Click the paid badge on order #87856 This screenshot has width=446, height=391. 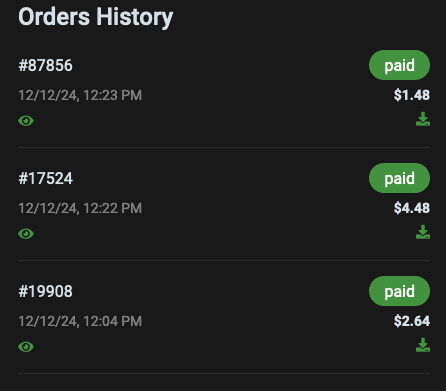pyautogui.click(x=399, y=65)
